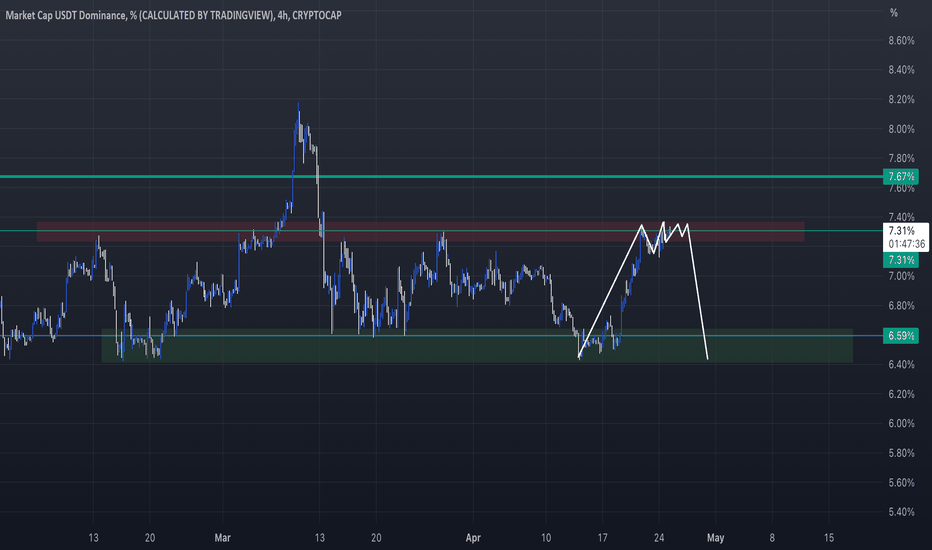932x550 pixels.
Task: Click the 5.60% price axis value
Action: pyautogui.click(x=901, y=482)
